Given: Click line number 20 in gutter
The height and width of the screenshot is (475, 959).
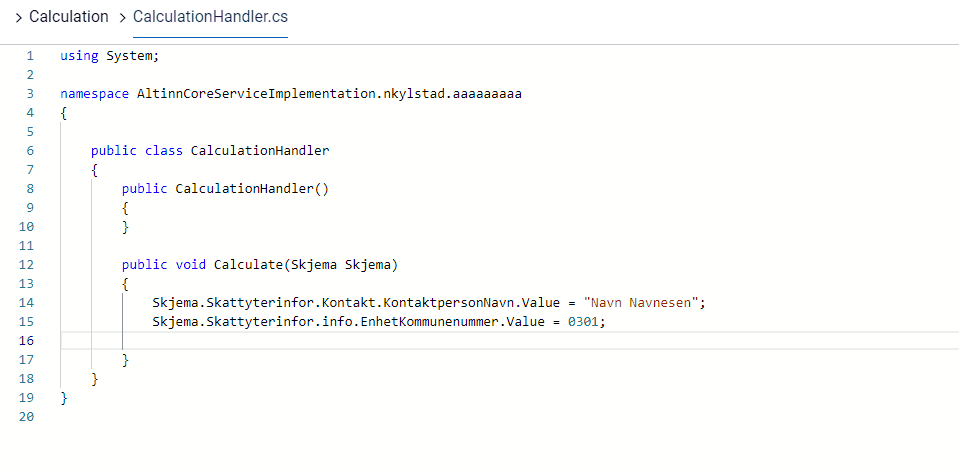Looking at the screenshot, I should [x=27, y=416].
